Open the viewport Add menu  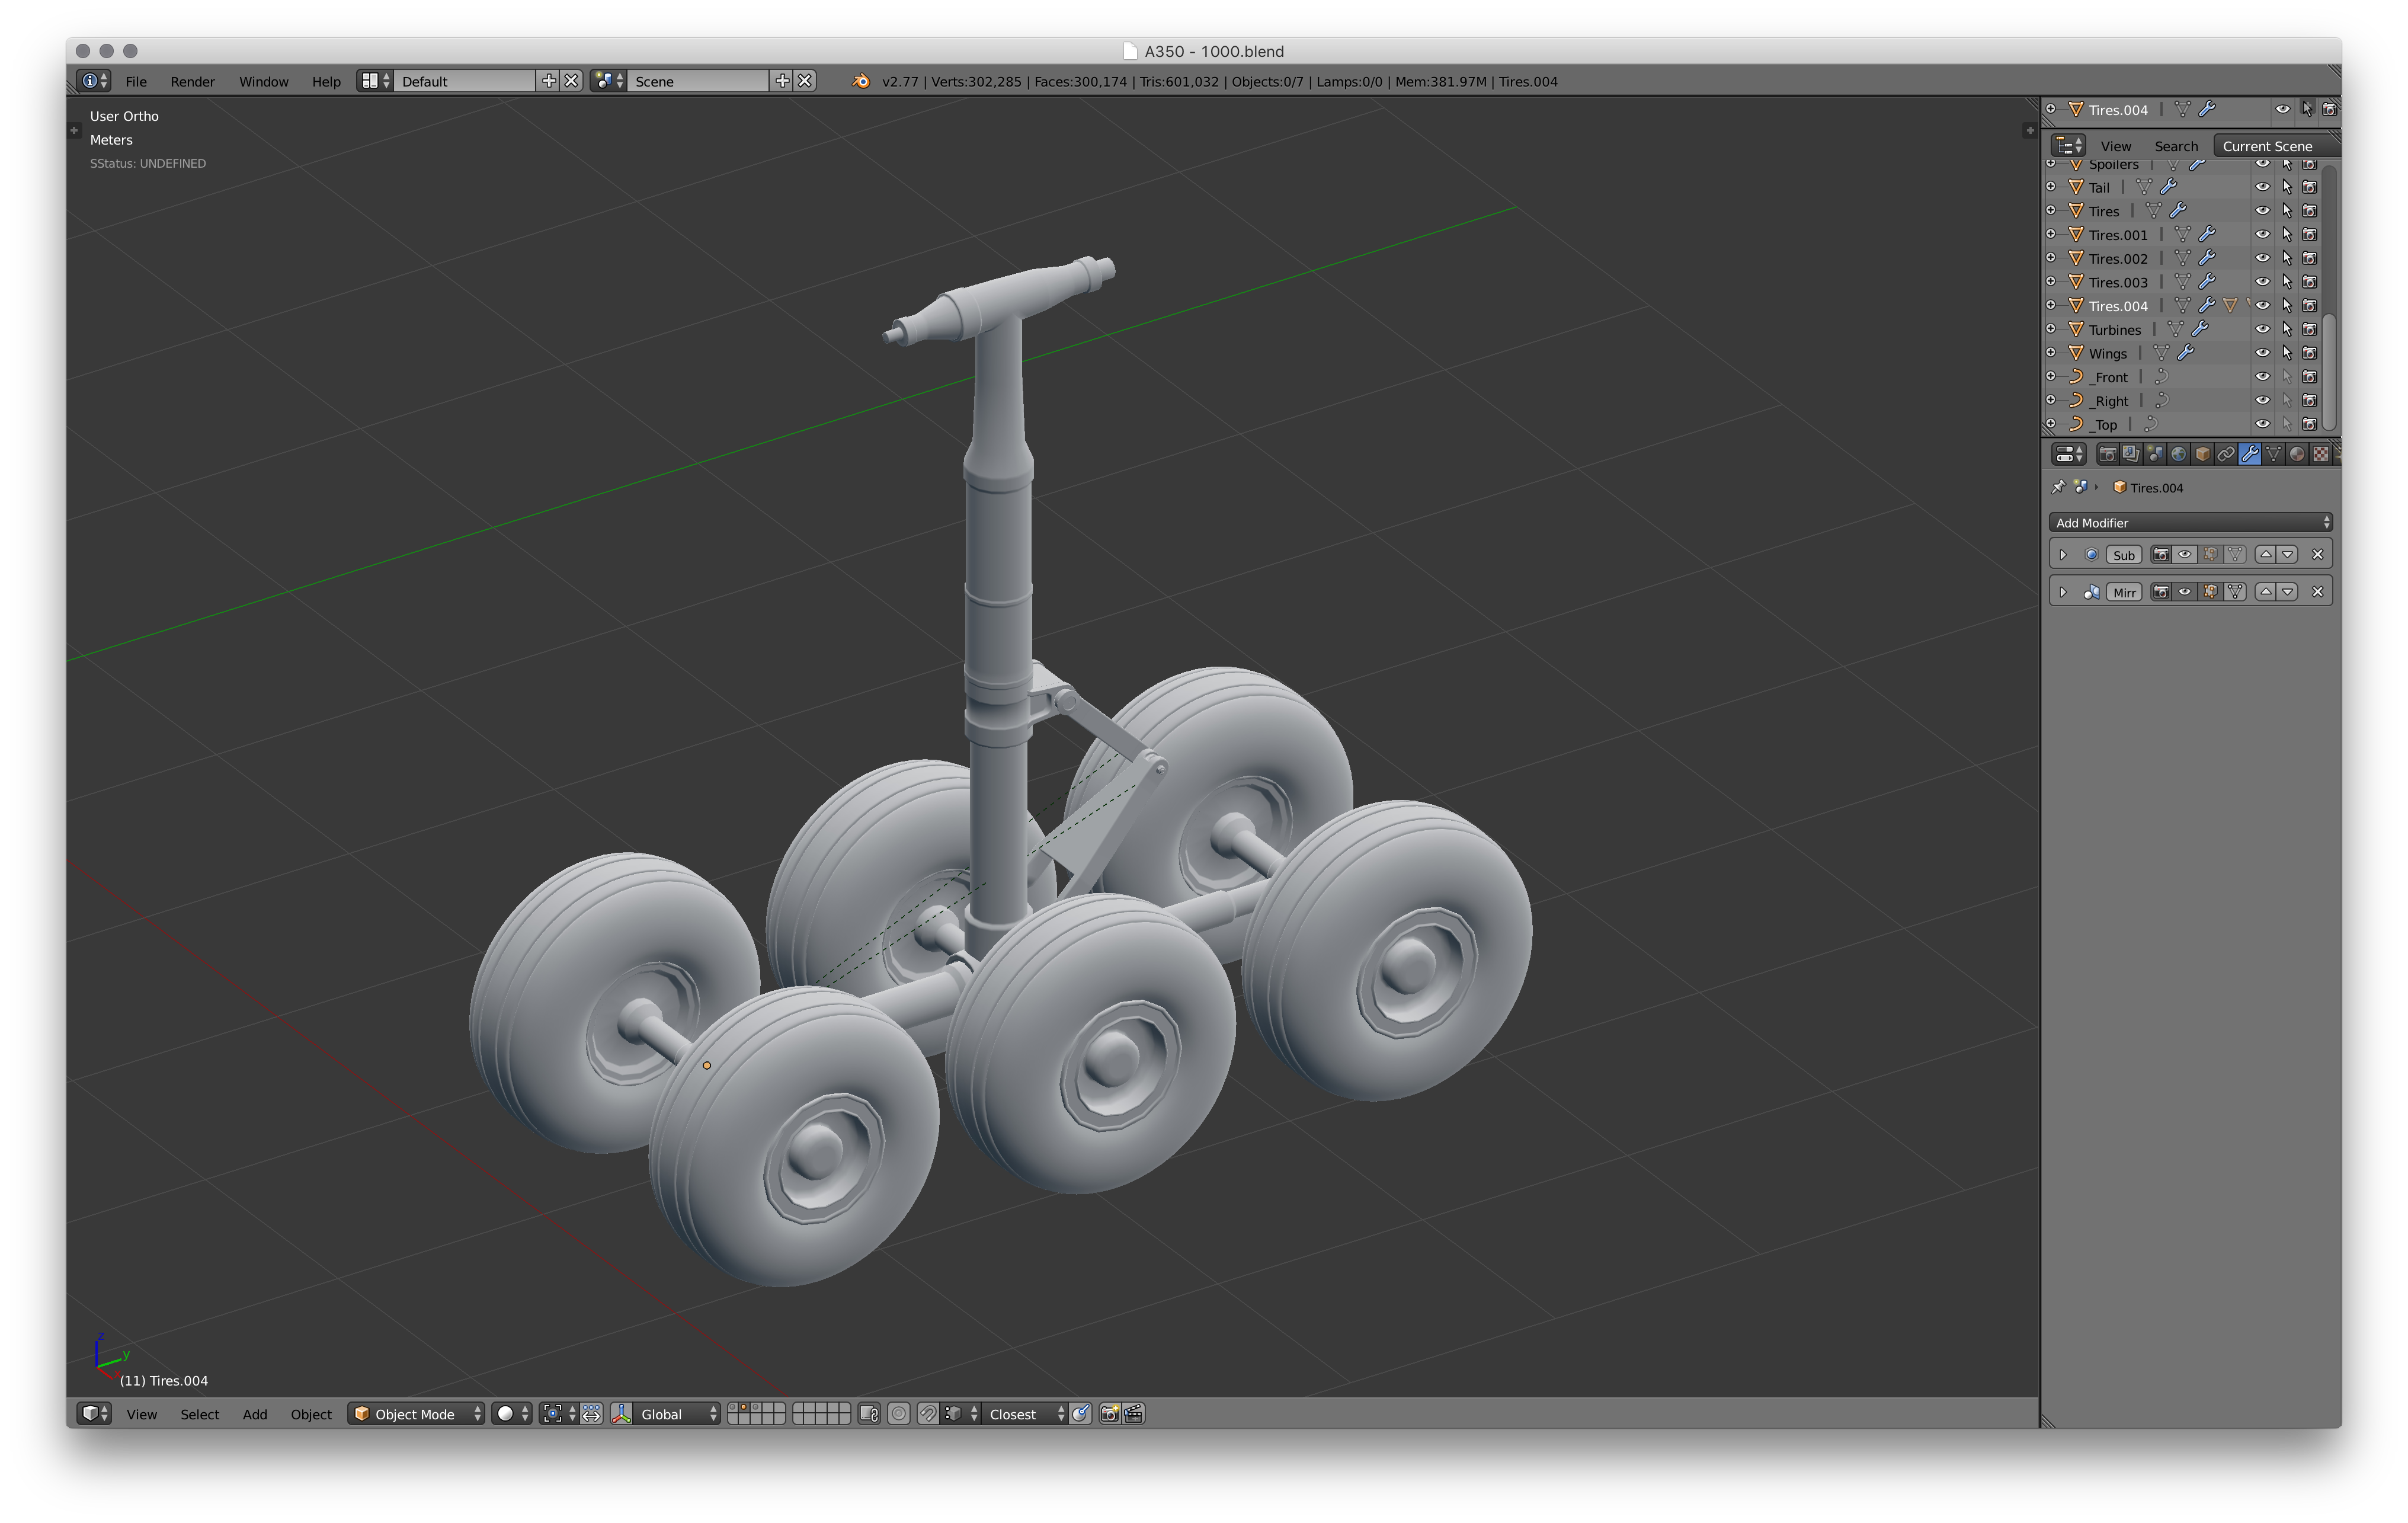click(x=255, y=1413)
